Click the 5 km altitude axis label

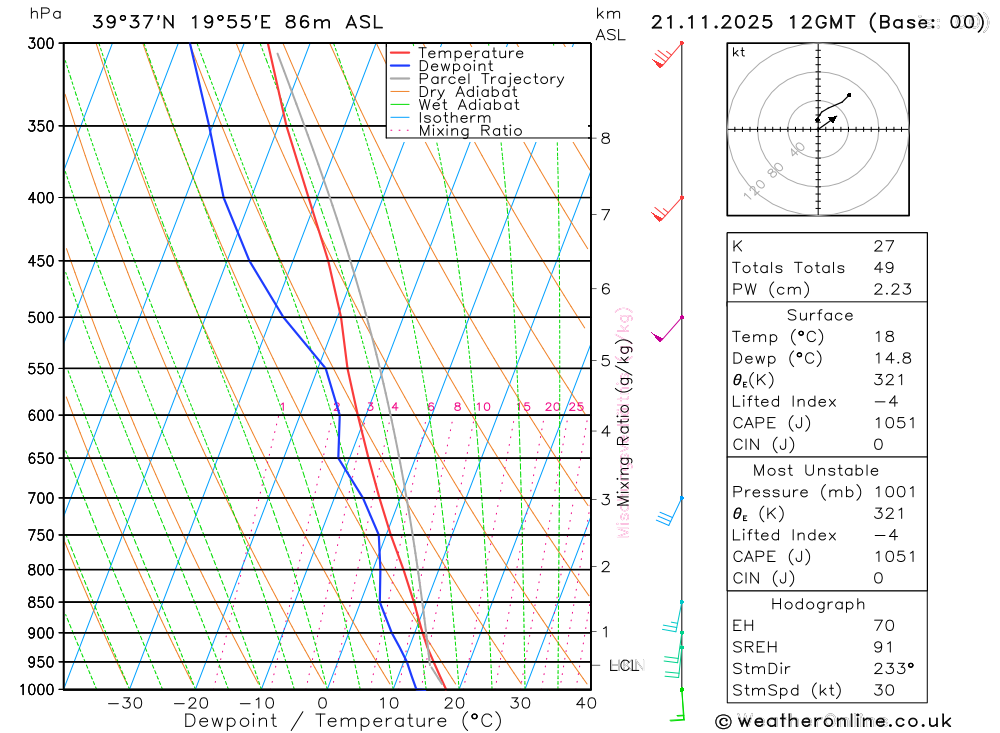coord(605,360)
